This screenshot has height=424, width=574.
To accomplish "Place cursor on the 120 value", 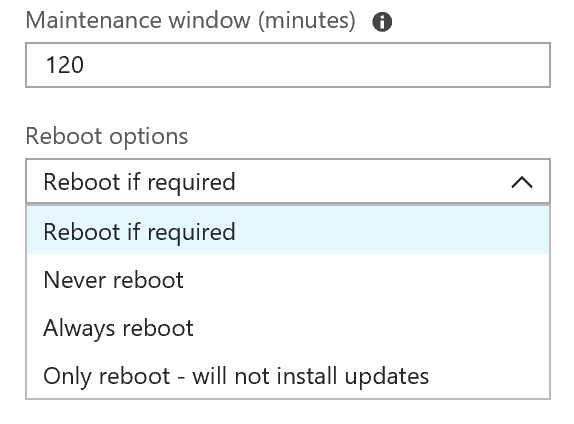I will [64, 65].
